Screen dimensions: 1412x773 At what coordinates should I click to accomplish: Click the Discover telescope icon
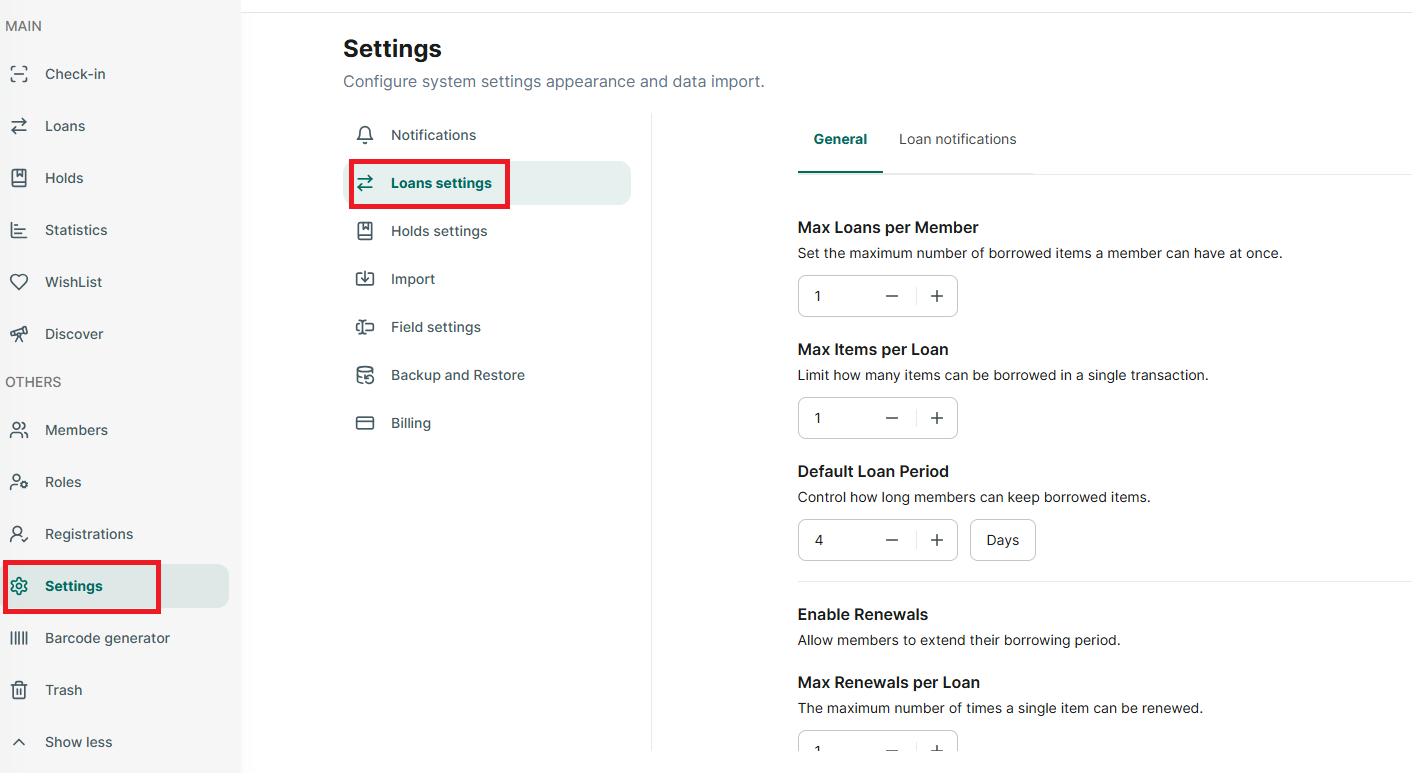[19, 334]
